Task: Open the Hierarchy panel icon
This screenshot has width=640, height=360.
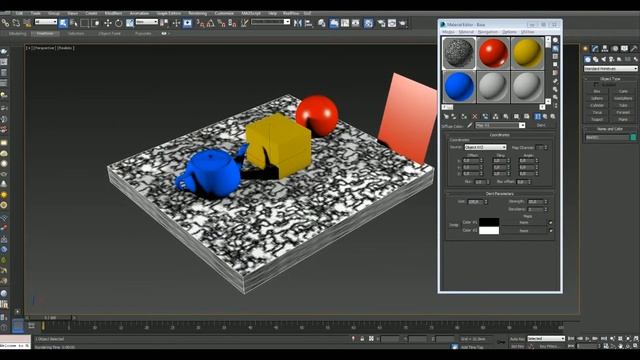Action: coord(605,49)
